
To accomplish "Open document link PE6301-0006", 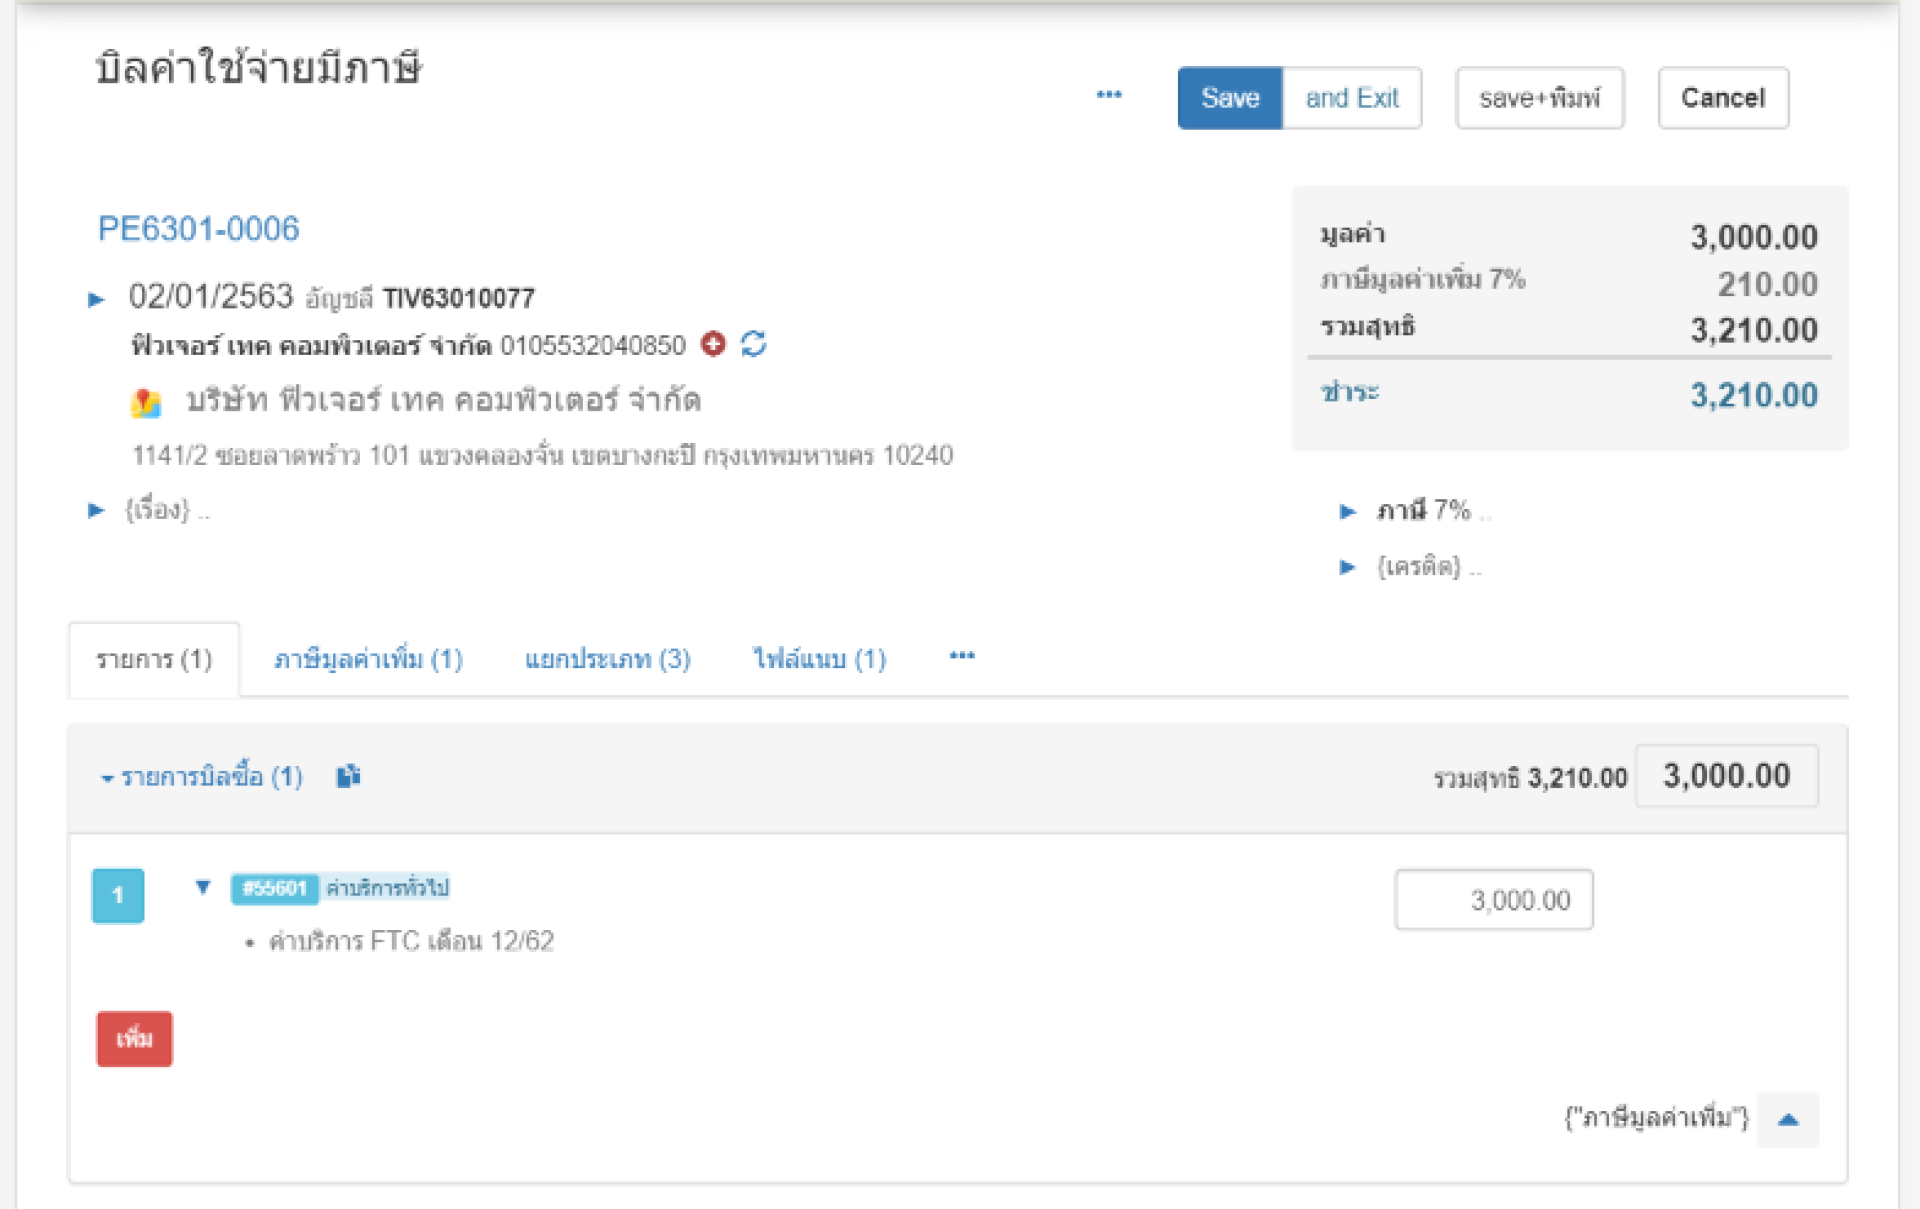I will coord(198,229).
